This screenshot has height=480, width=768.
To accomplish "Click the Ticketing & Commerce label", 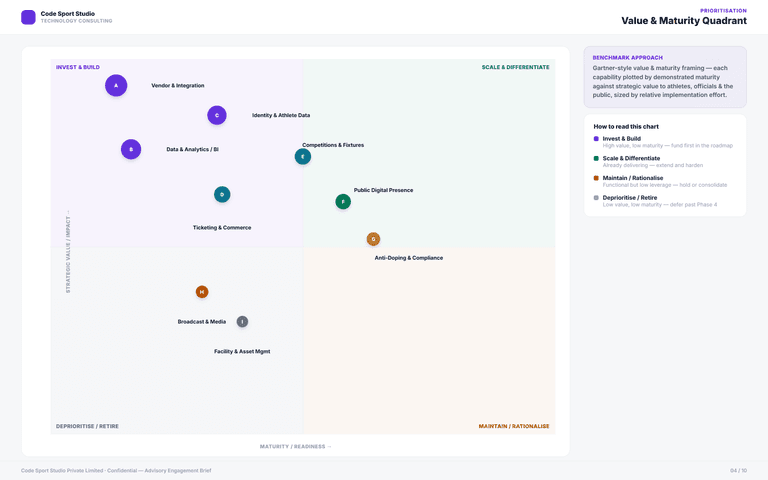I will point(222,228).
